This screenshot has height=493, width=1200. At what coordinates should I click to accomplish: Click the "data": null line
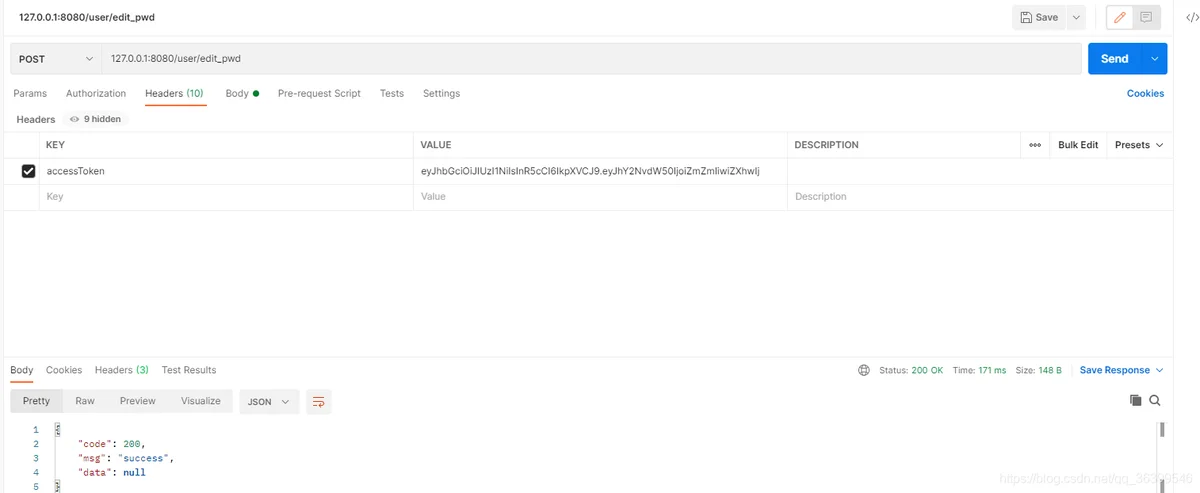tap(112, 471)
